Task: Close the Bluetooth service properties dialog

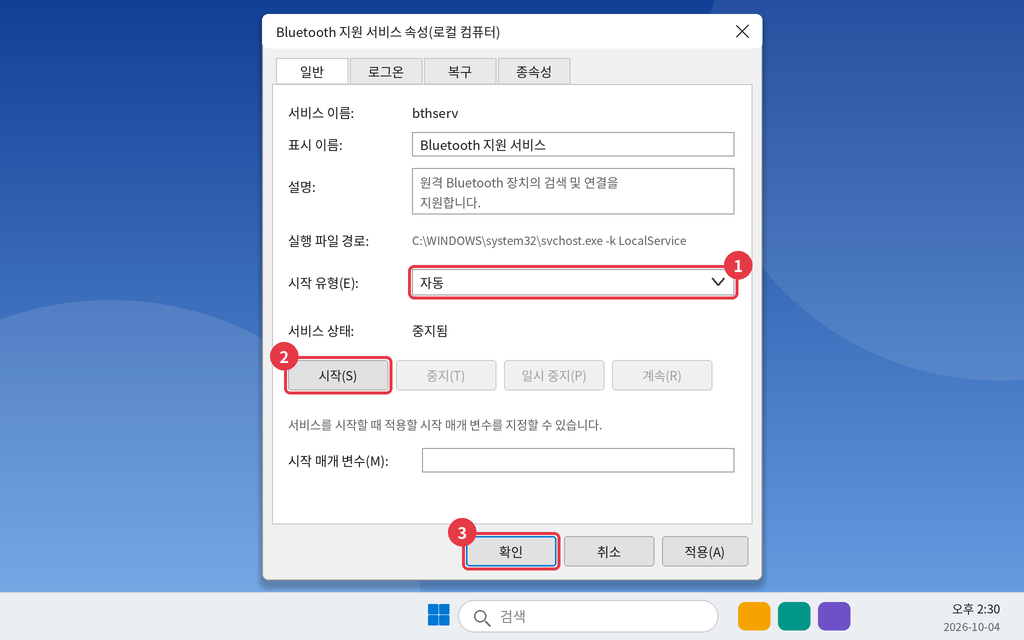Action: click(x=742, y=31)
